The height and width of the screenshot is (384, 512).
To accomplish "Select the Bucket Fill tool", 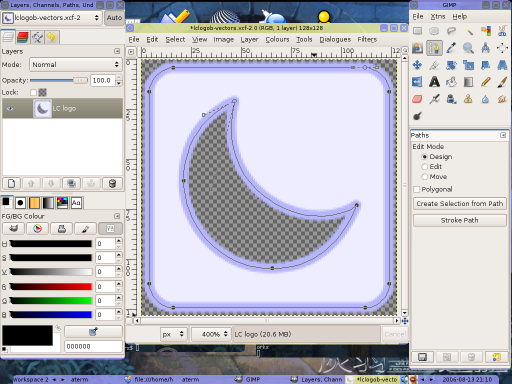I will (x=451, y=82).
